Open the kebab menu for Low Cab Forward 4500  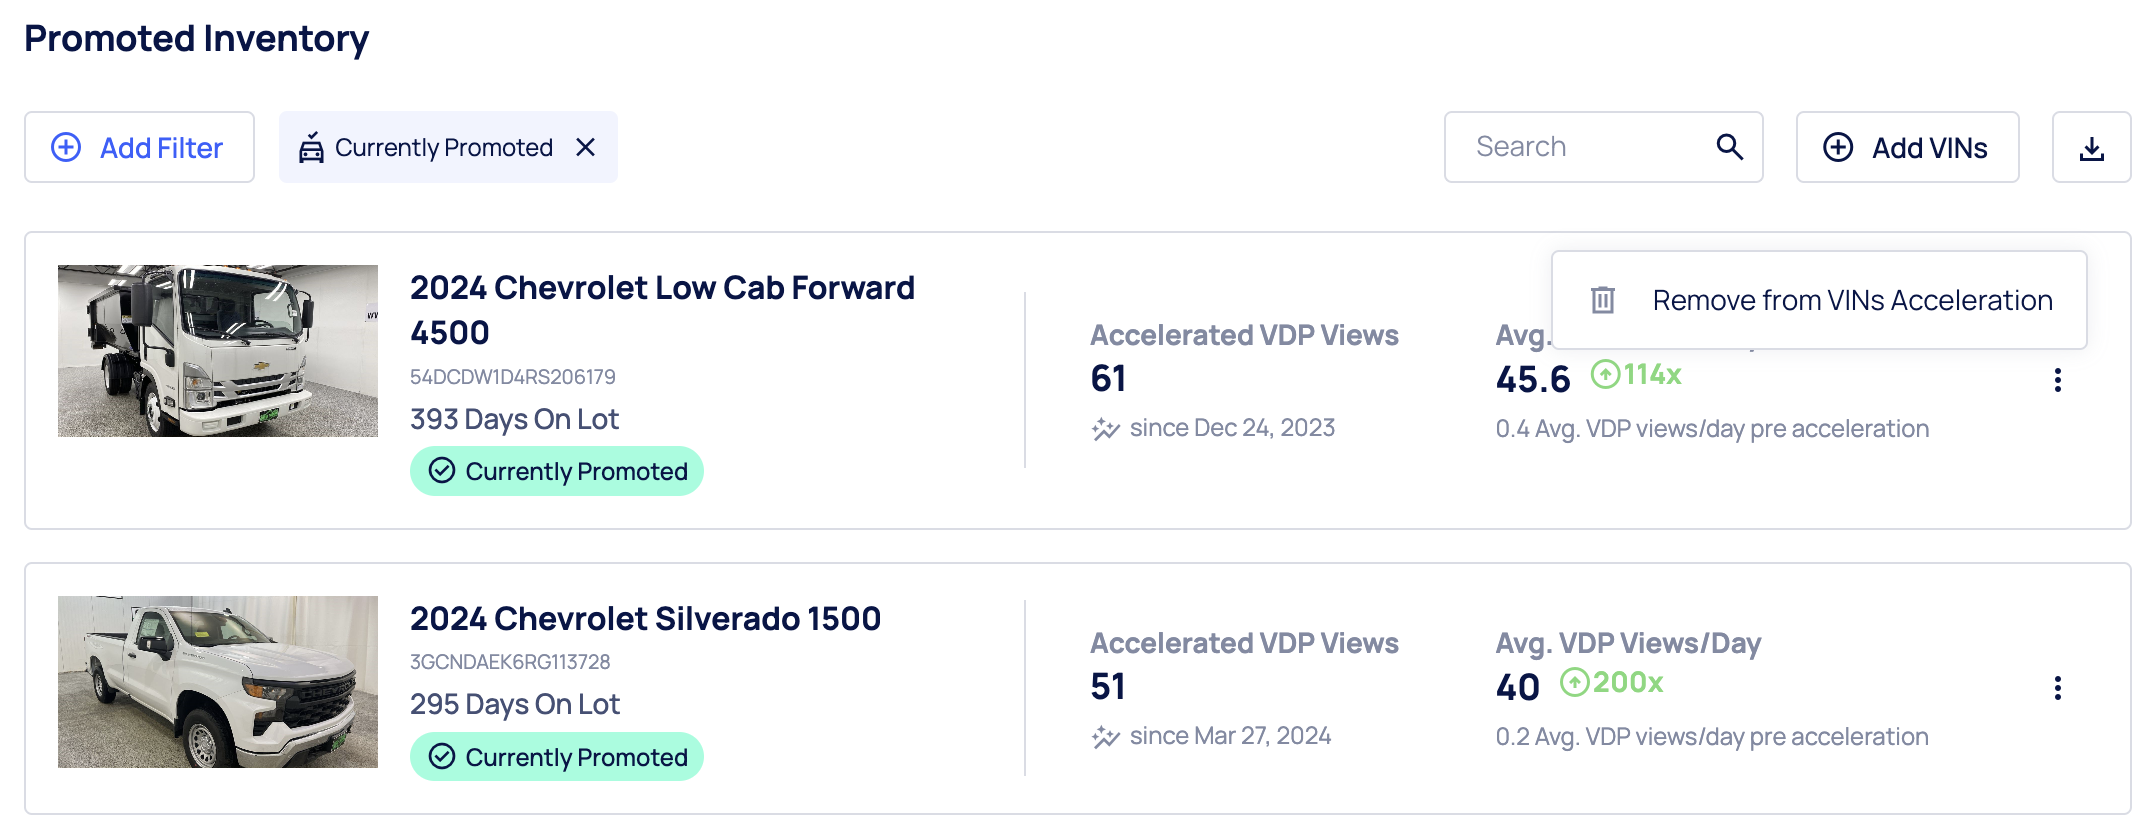2058,380
